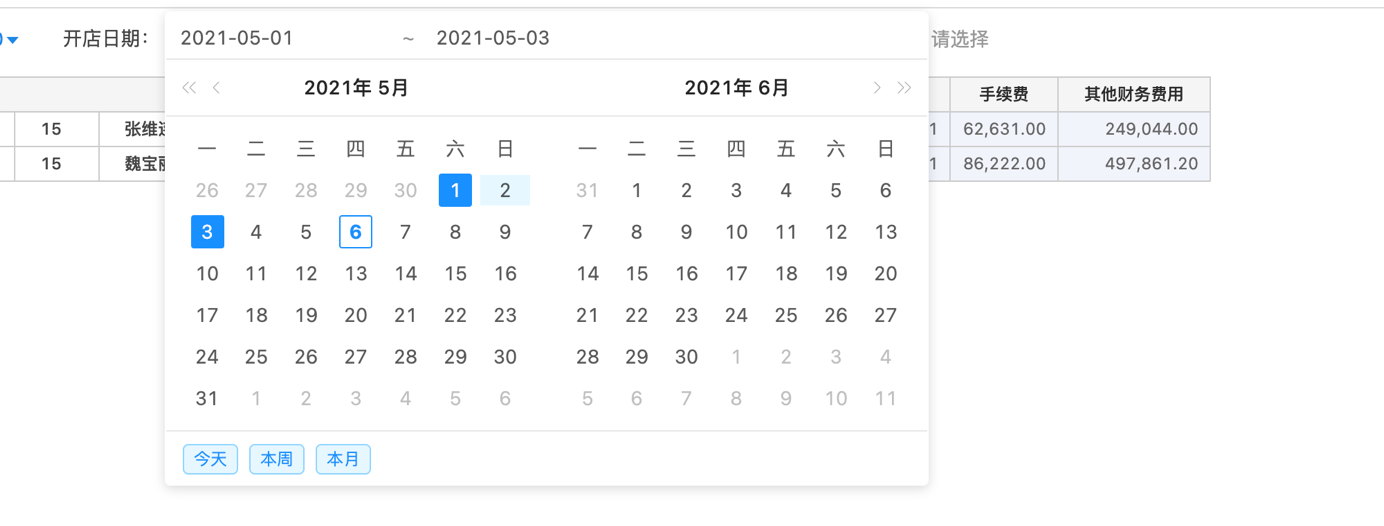Choose June 15 in the right calendar
The width and height of the screenshot is (1384, 526).
pyautogui.click(x=637, y=274)
